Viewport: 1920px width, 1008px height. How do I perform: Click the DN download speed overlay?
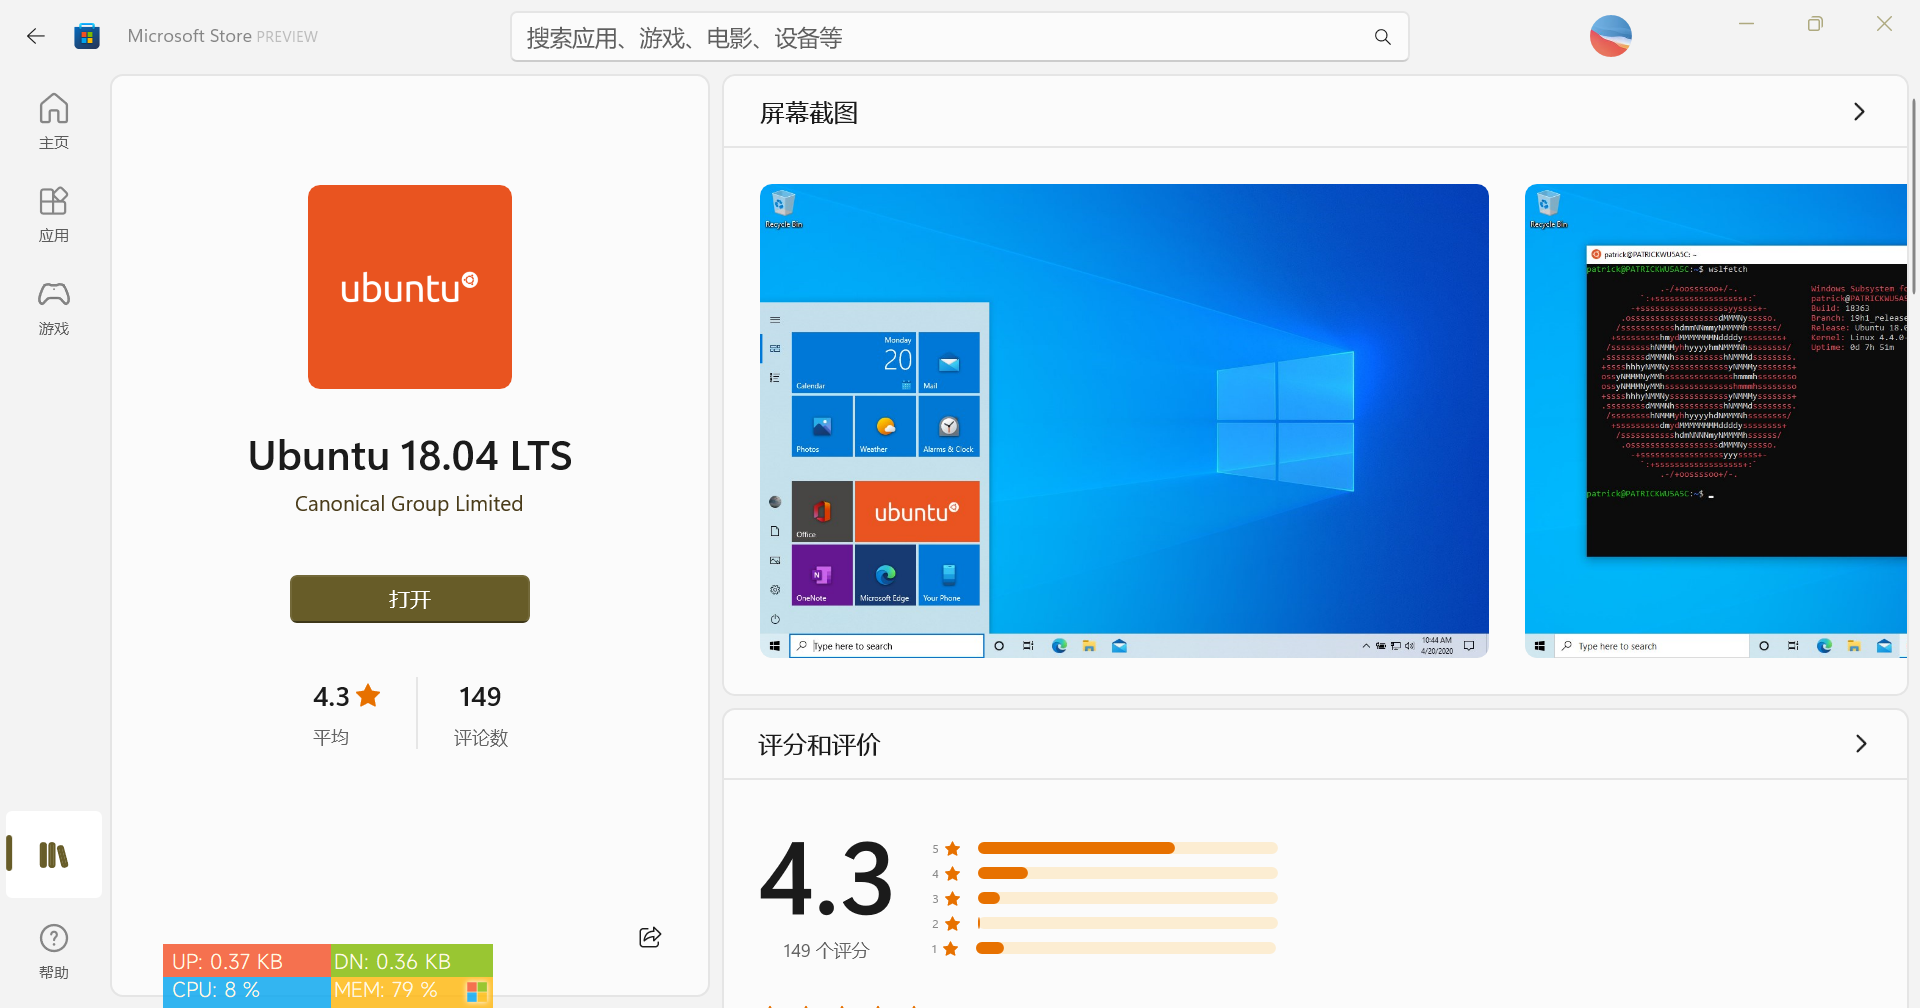[412, 961]
